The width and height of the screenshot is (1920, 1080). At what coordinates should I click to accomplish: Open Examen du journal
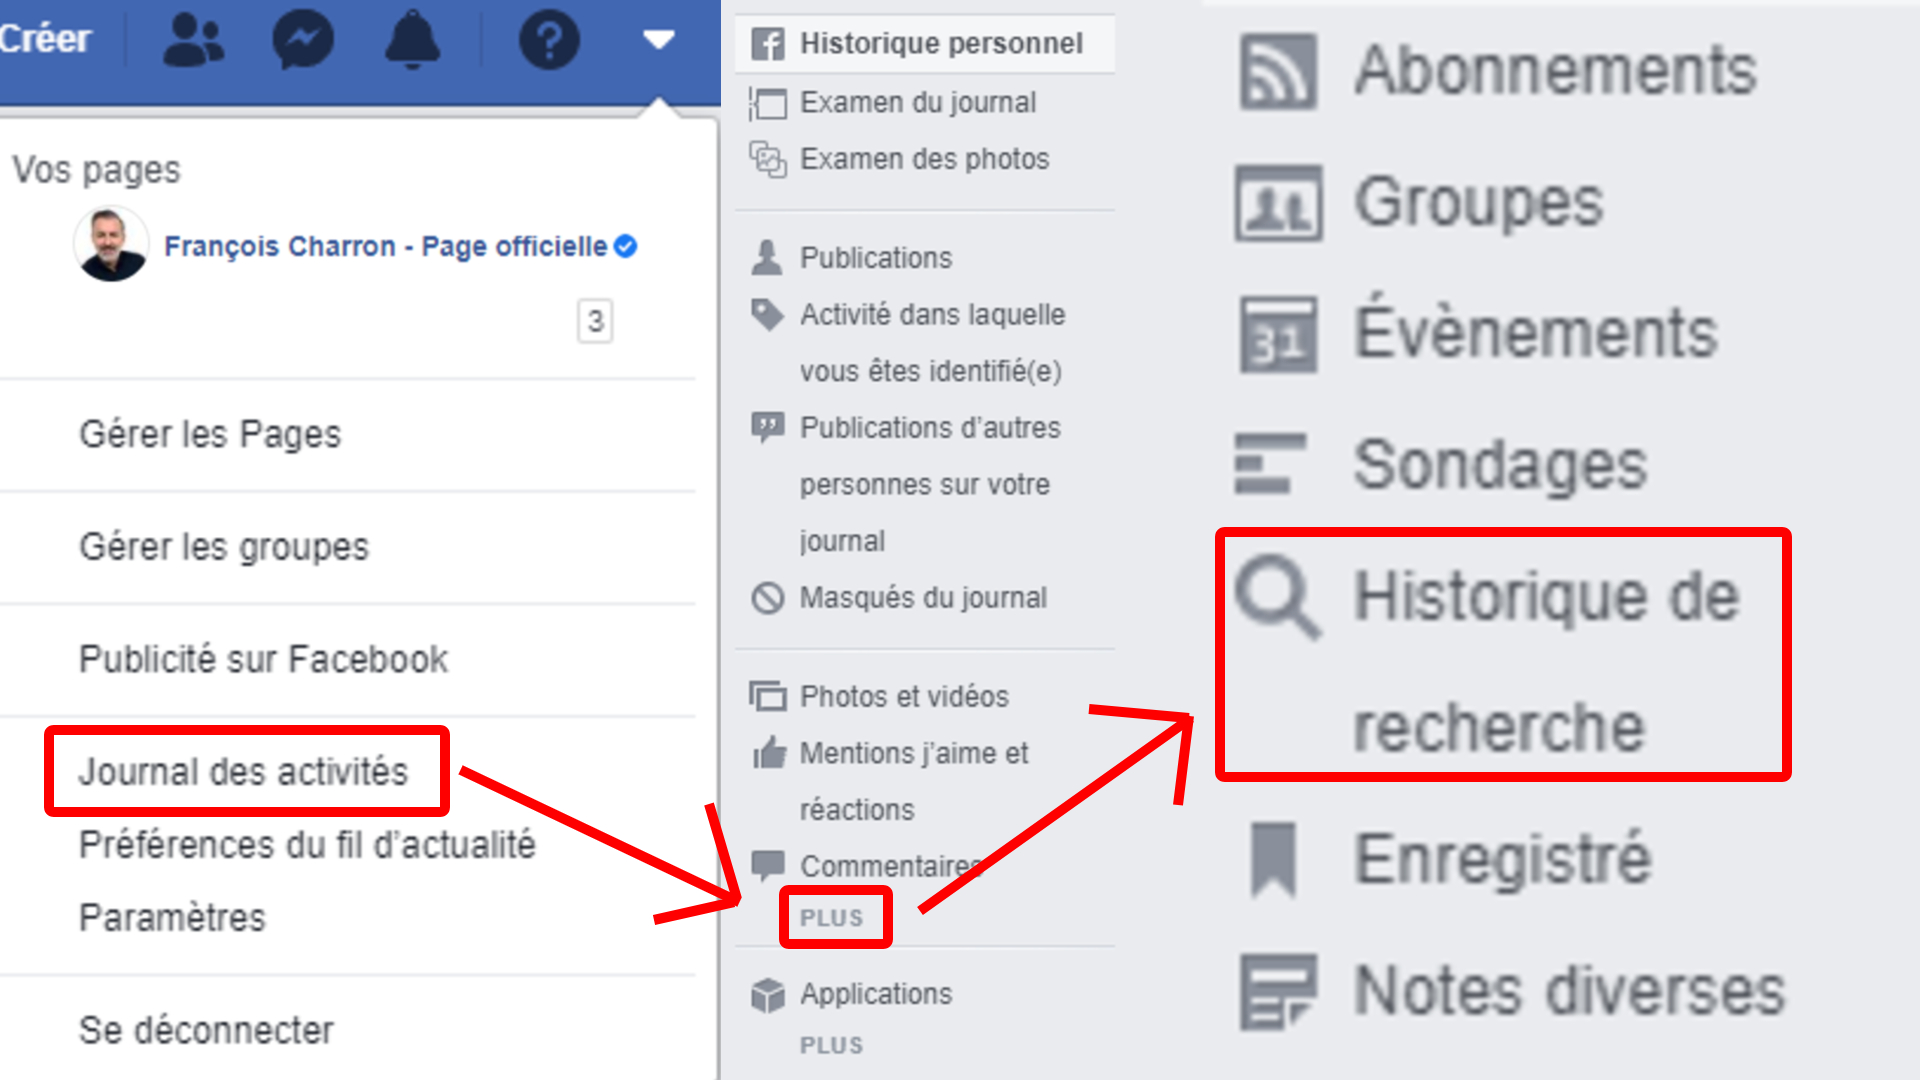pos(917,102)
